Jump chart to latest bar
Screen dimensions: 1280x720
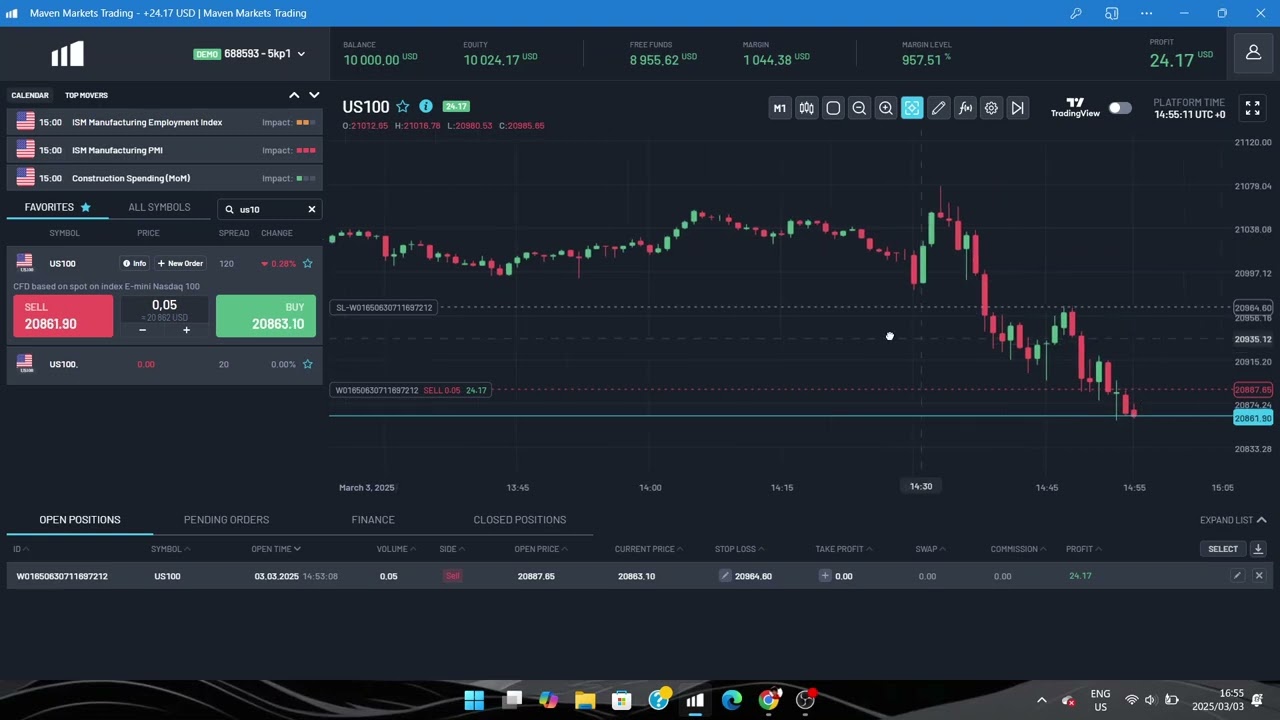coord(1018,108)
